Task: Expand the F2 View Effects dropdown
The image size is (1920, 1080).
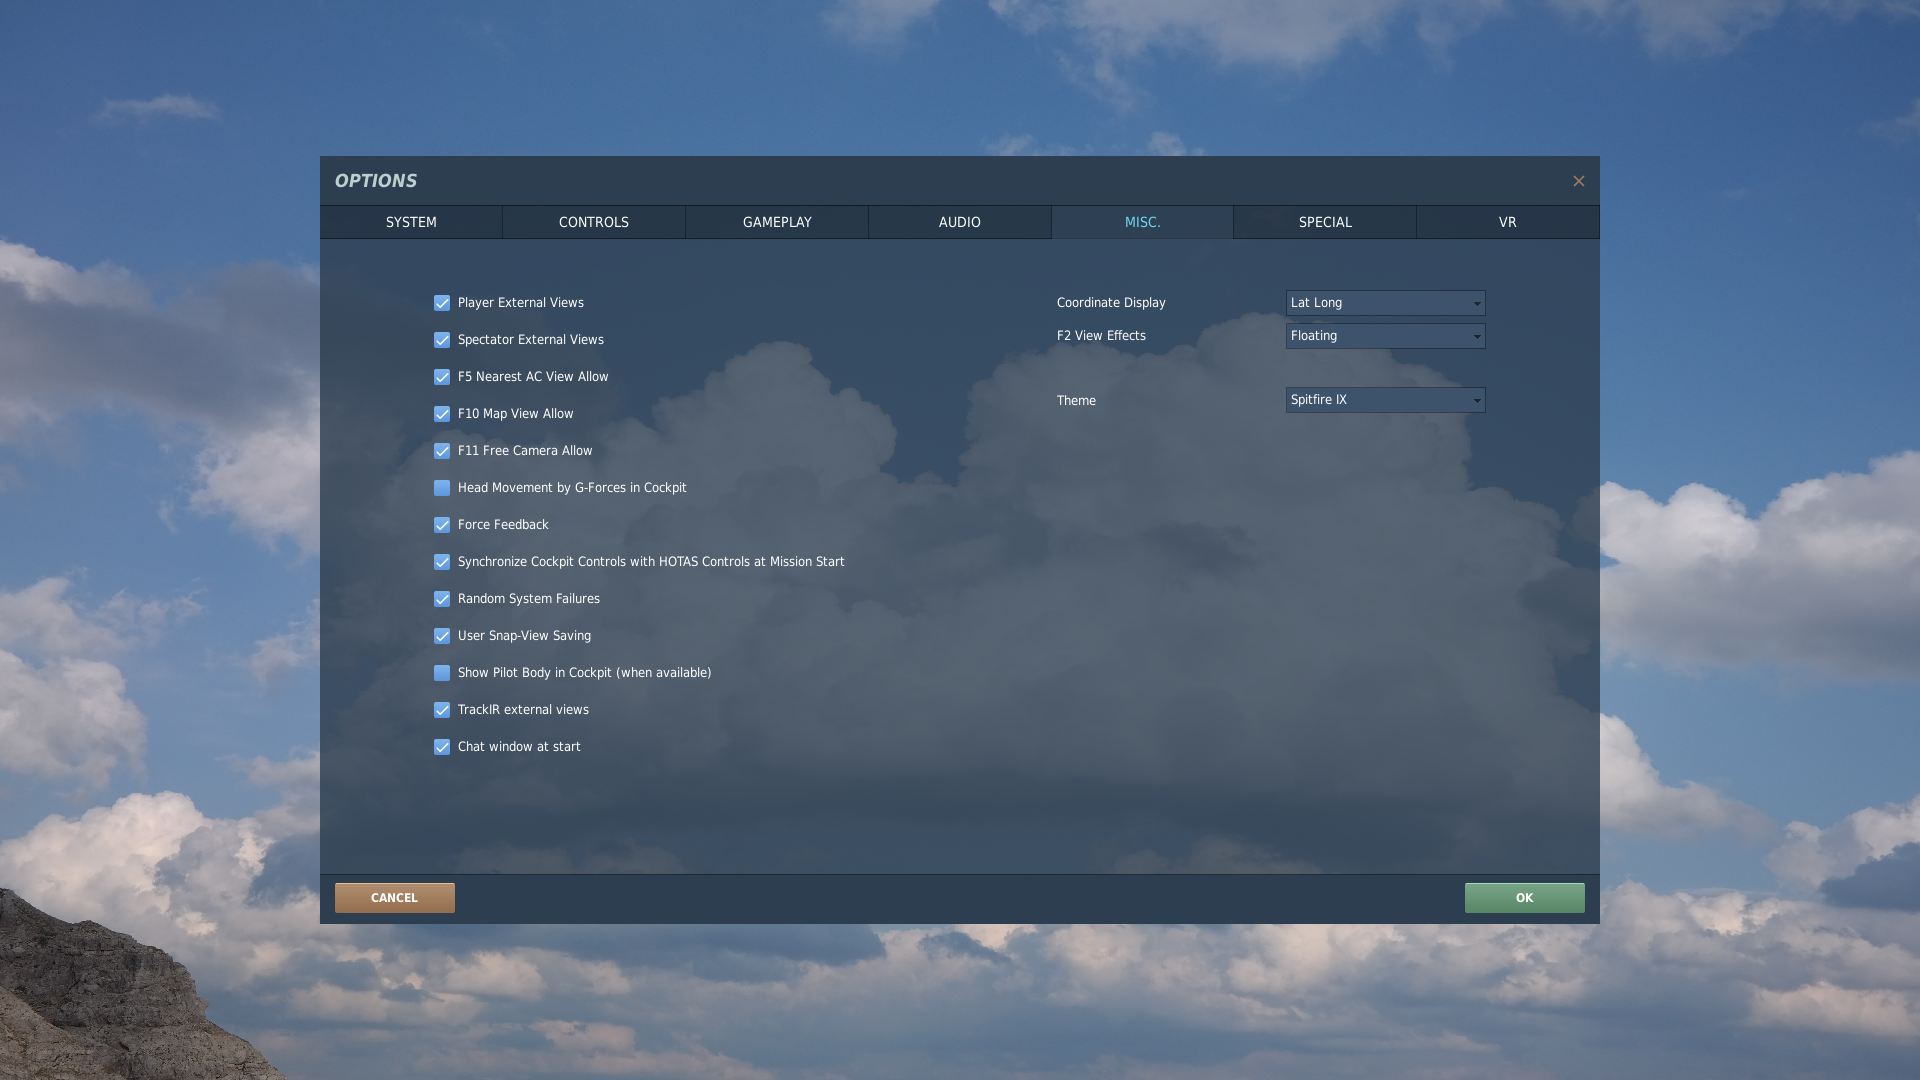Action: 1385,336
